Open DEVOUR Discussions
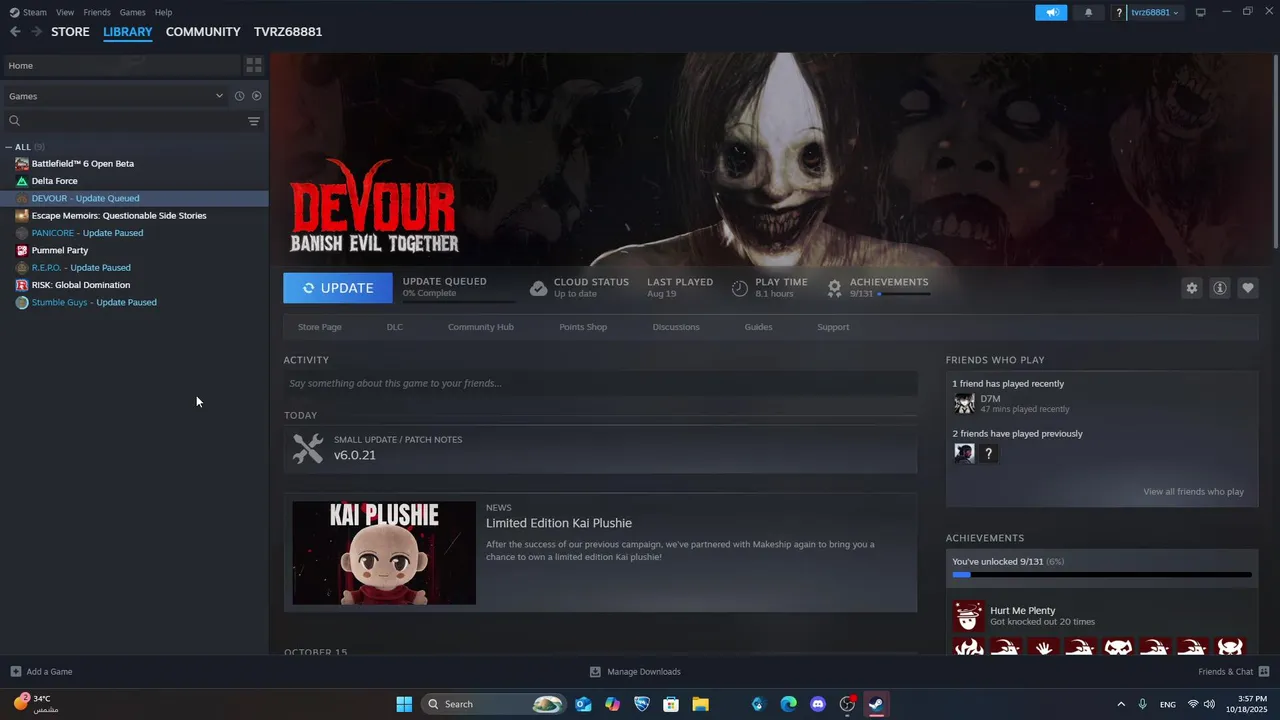 (676, 327)
